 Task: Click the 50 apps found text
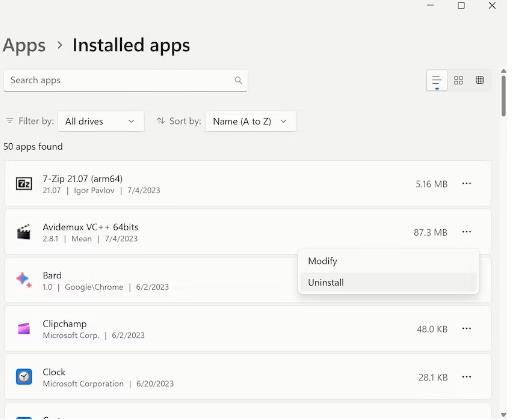point(33,147)
